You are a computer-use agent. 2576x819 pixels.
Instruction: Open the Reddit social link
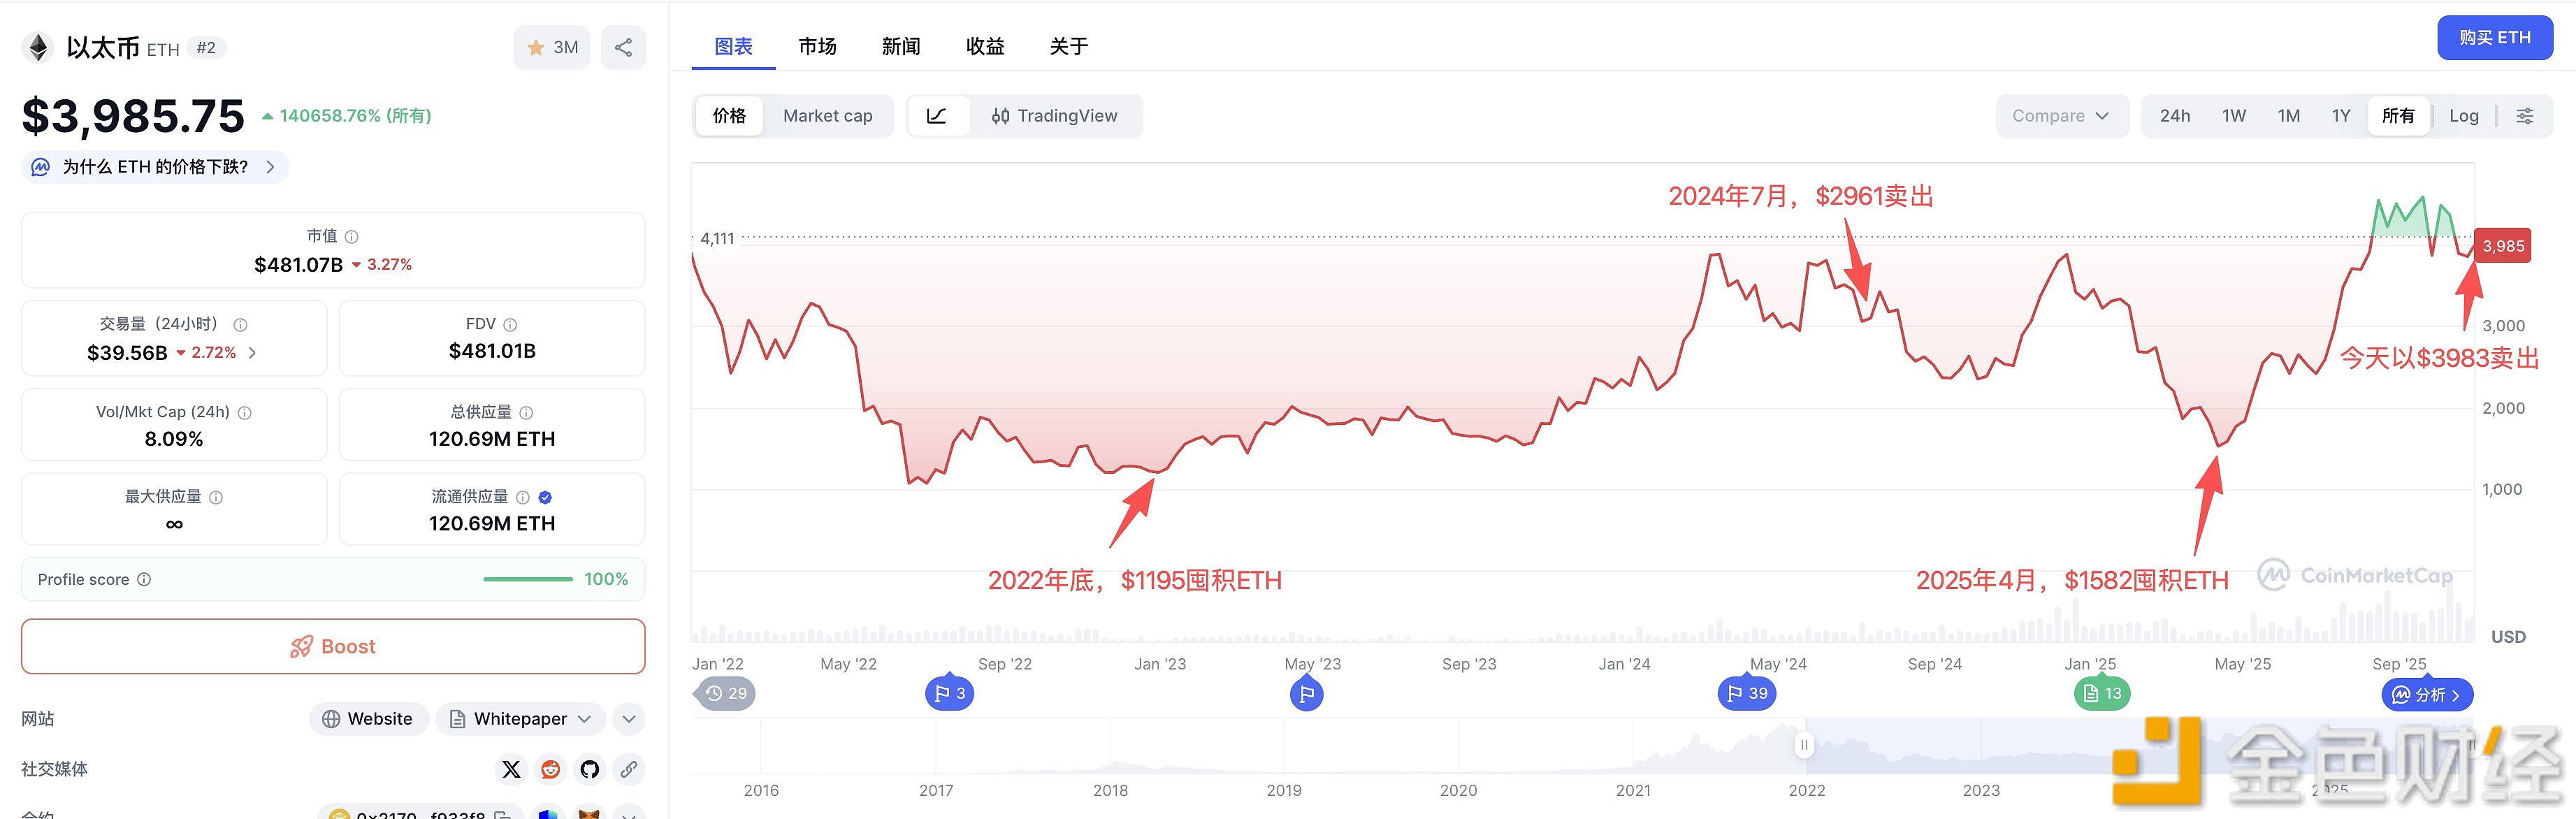pyautogui.click(x=550, y=769)
